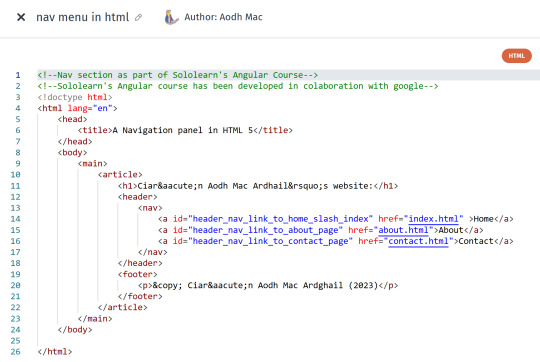
Task: Click the empty line 25
Action: point(289,341)
